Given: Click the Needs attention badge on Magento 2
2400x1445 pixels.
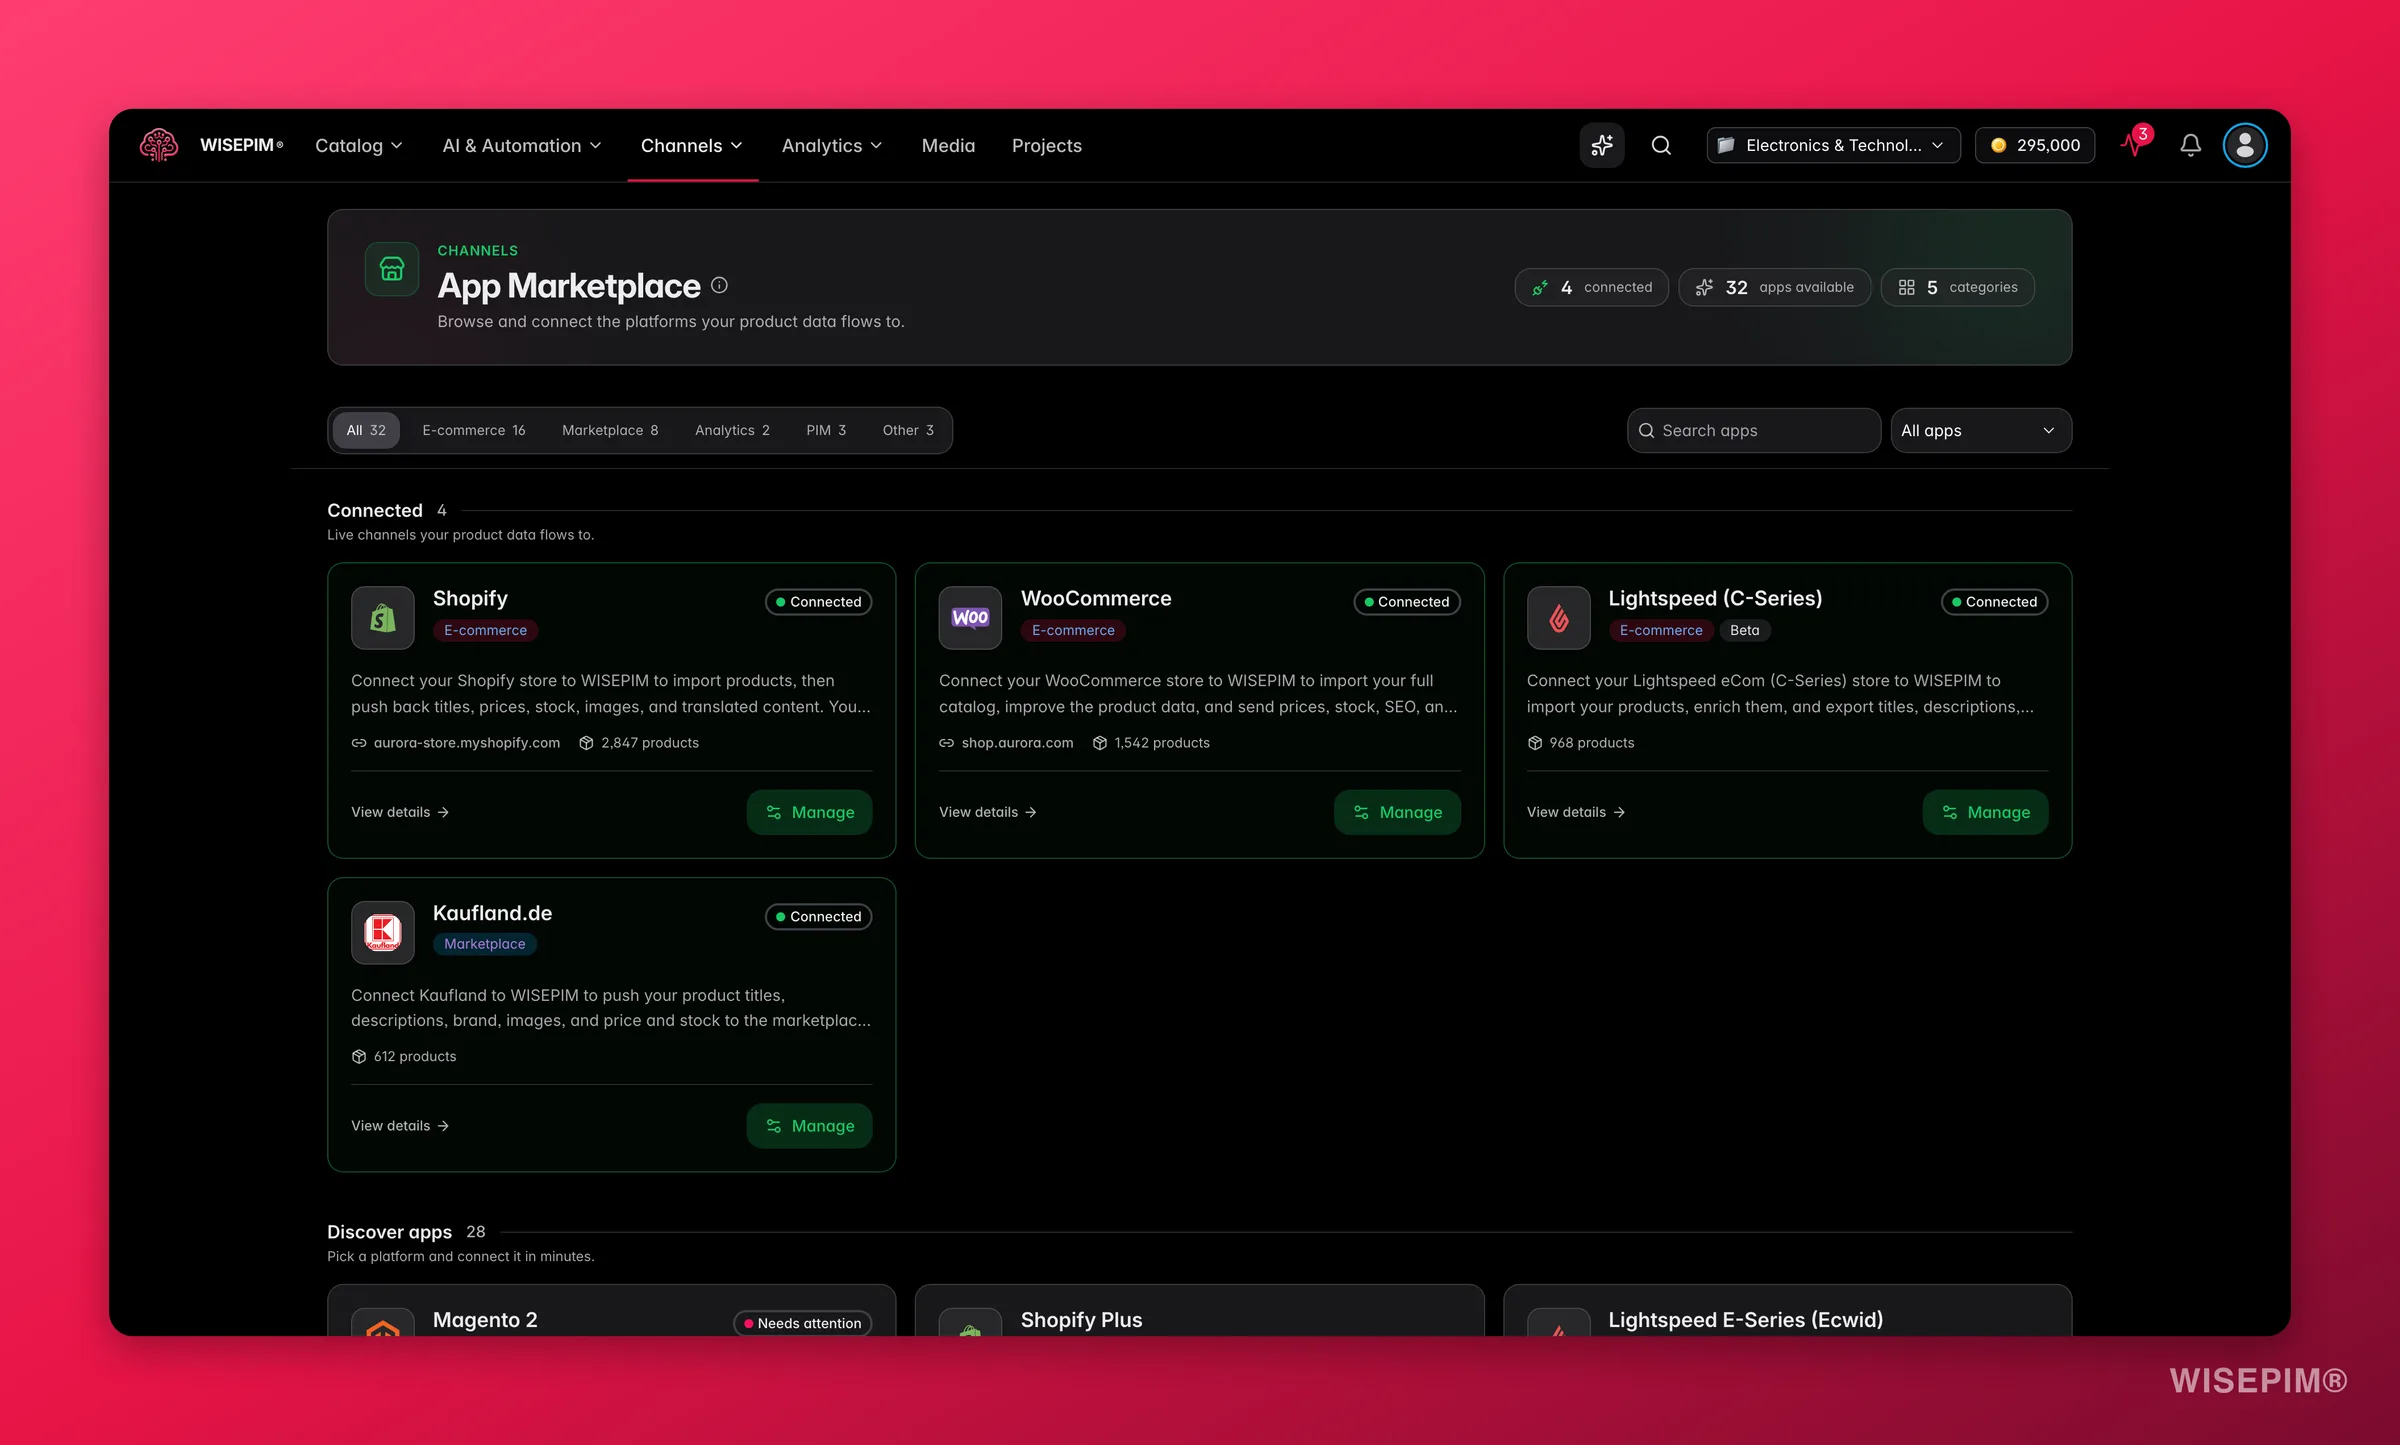Looking at the screenshot, I should point(803,1323).
